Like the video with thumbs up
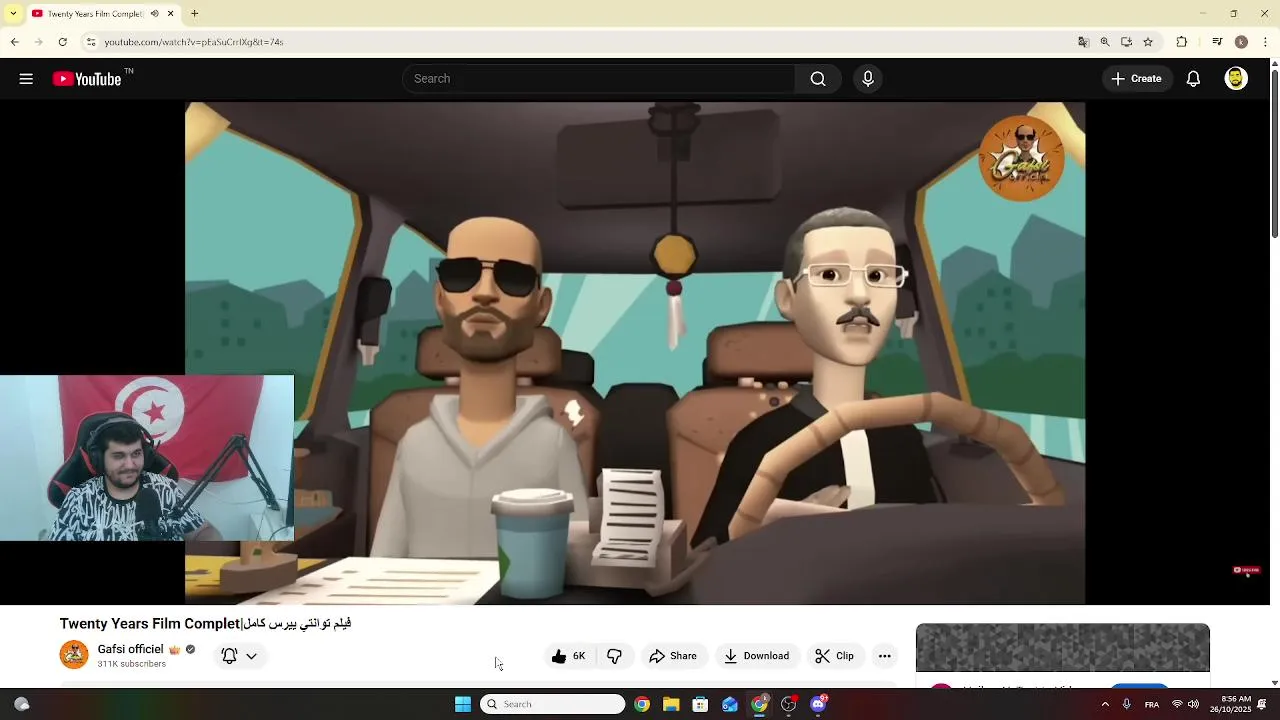 click(559, 656)
